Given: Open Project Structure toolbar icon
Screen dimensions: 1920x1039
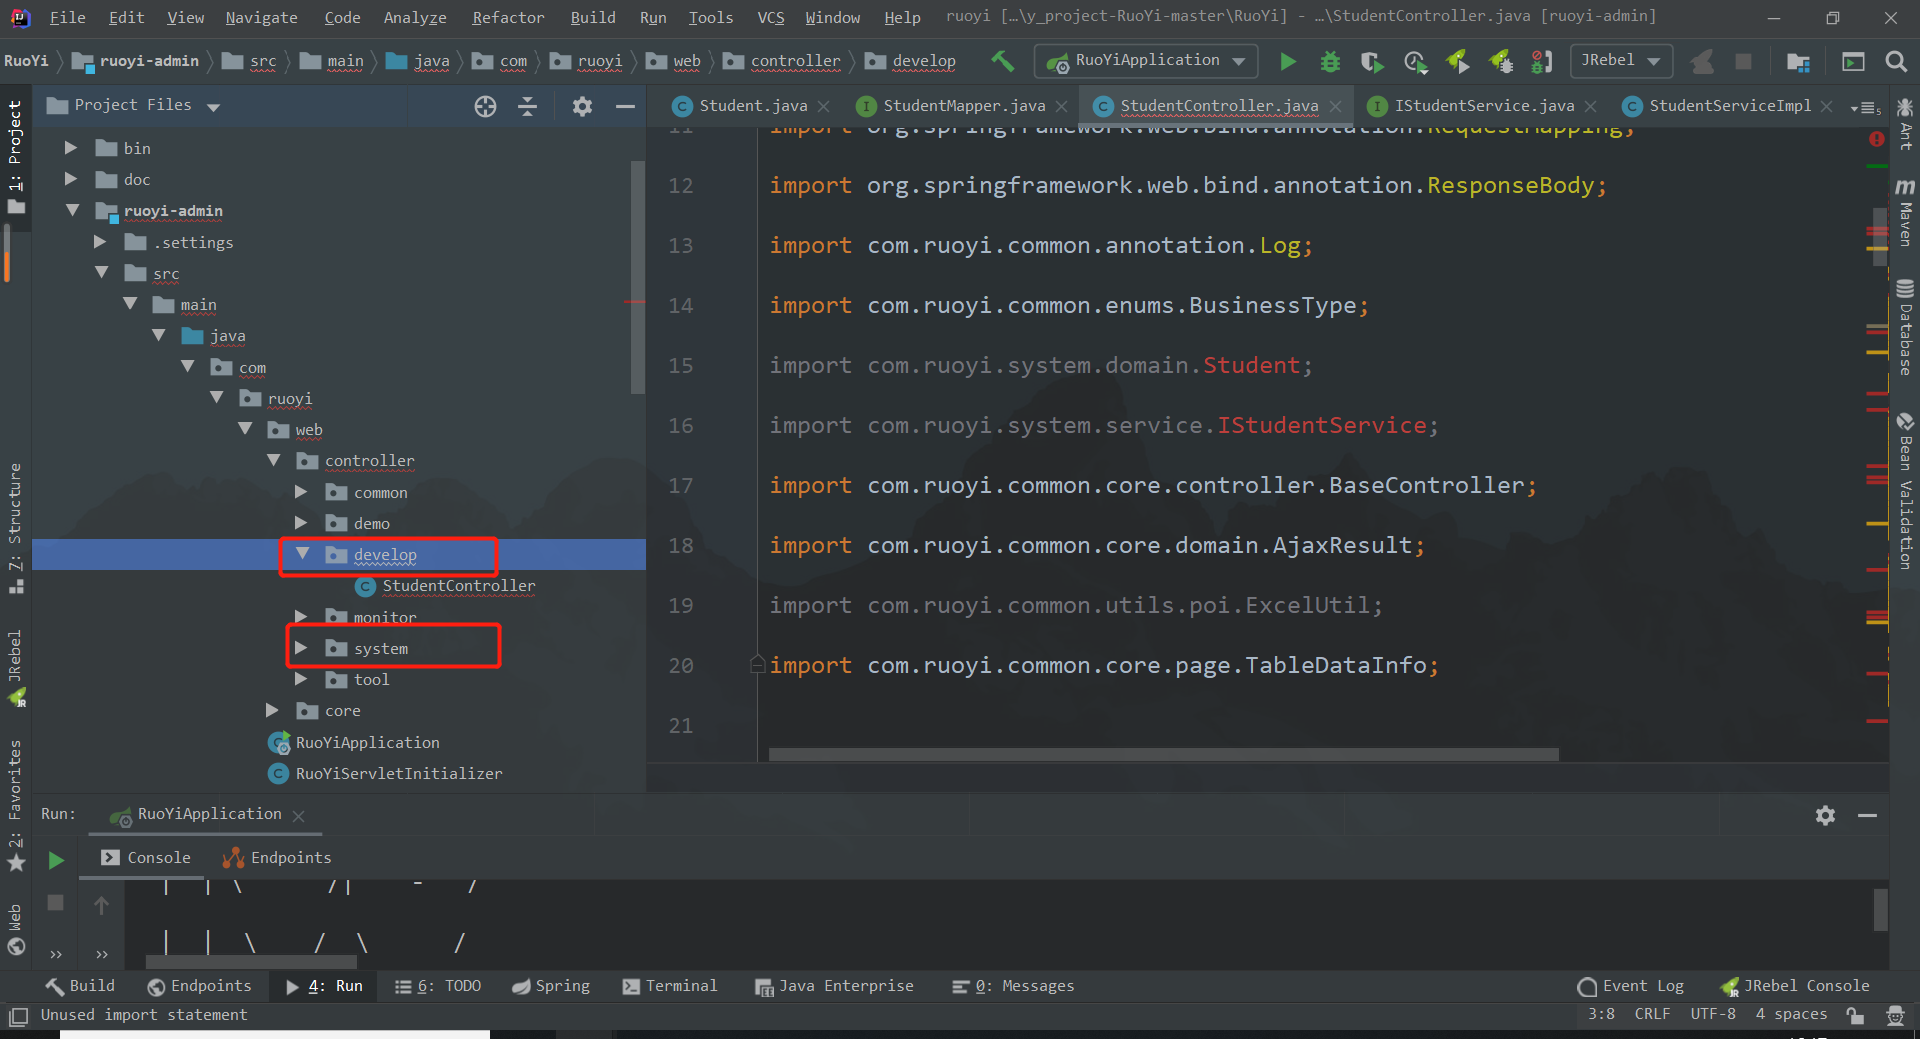Looking at the screenshot, I should [x=1798, y=62].
